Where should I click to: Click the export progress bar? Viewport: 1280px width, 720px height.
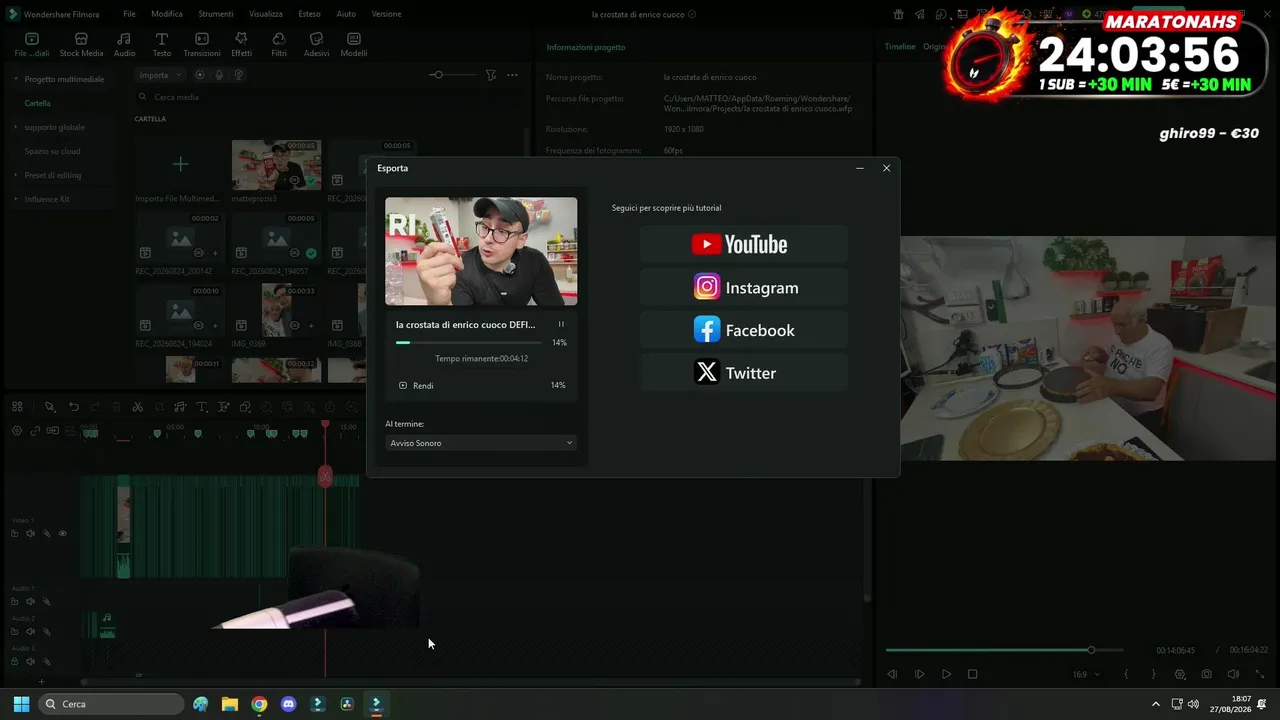[468, 342]
